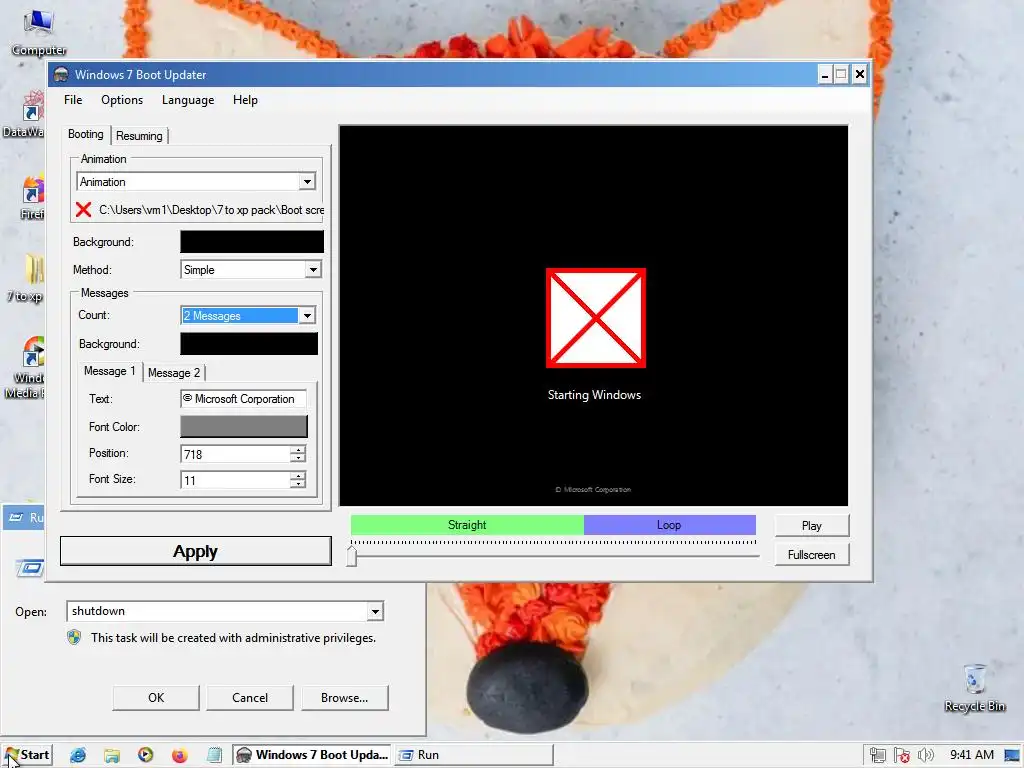The width and height of the screenshot is (1024, 768).
Task: Expand the Method Simple dropdown
Action: point(313,270)
